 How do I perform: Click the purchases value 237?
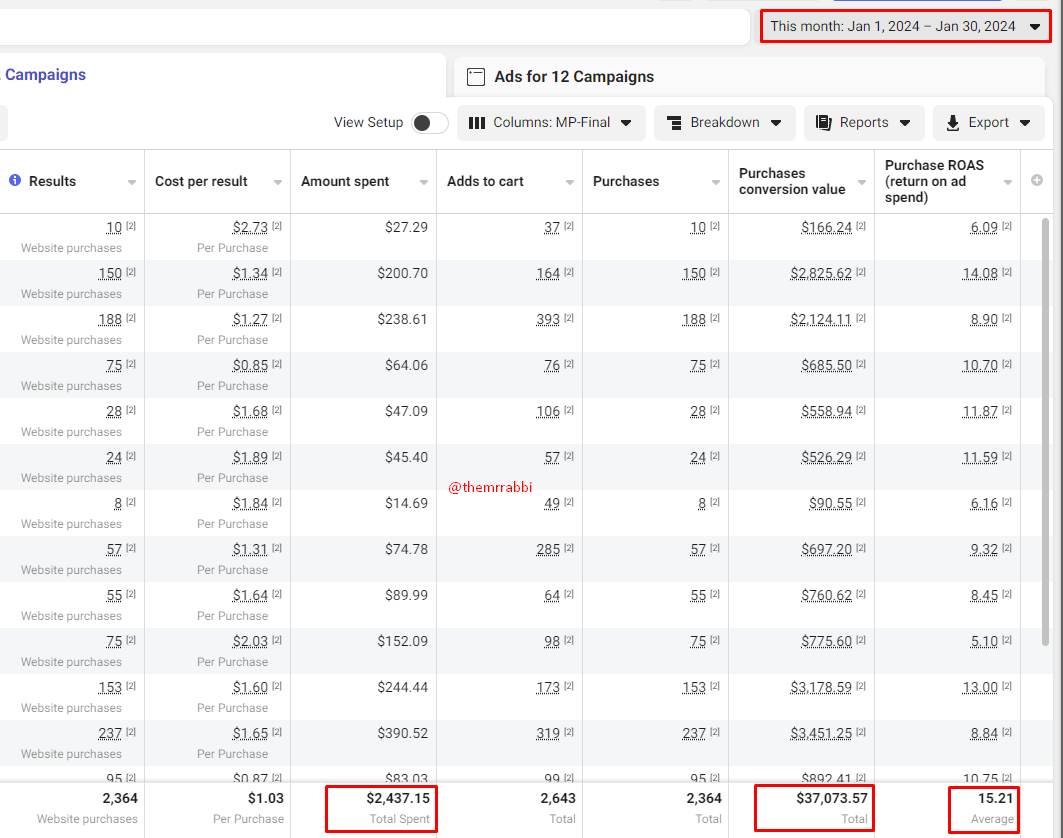pos(694,733)
